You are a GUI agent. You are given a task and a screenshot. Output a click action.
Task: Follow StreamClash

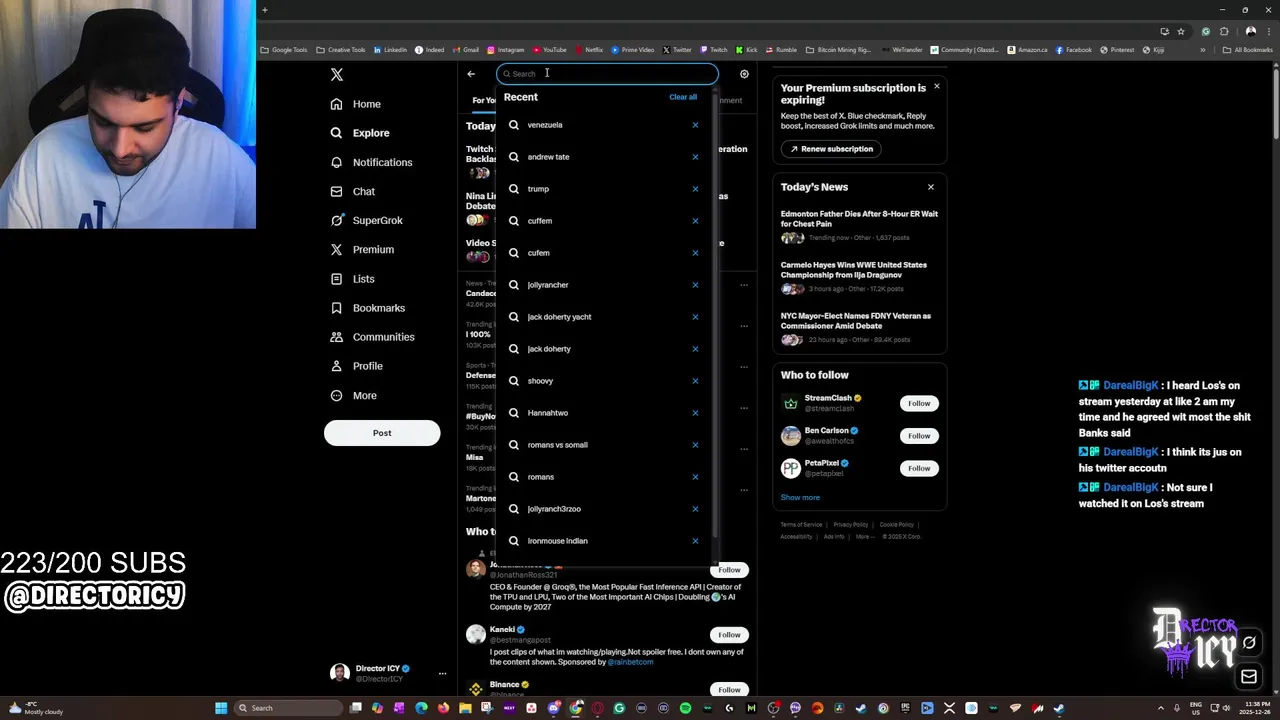click(919, 403)
